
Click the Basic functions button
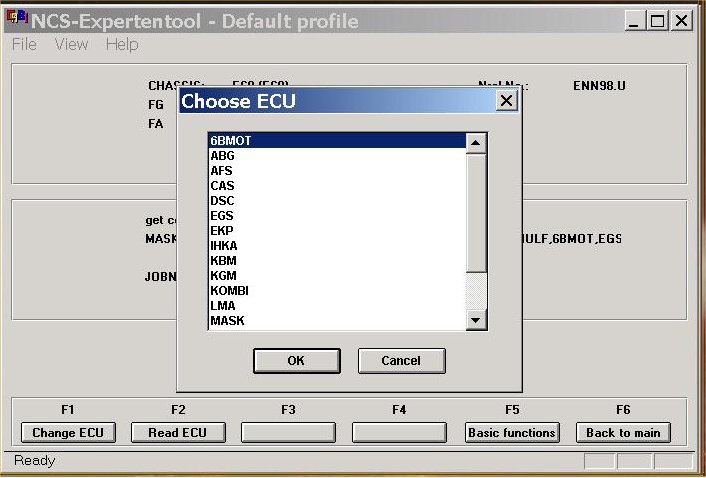[x=512, y=433]
